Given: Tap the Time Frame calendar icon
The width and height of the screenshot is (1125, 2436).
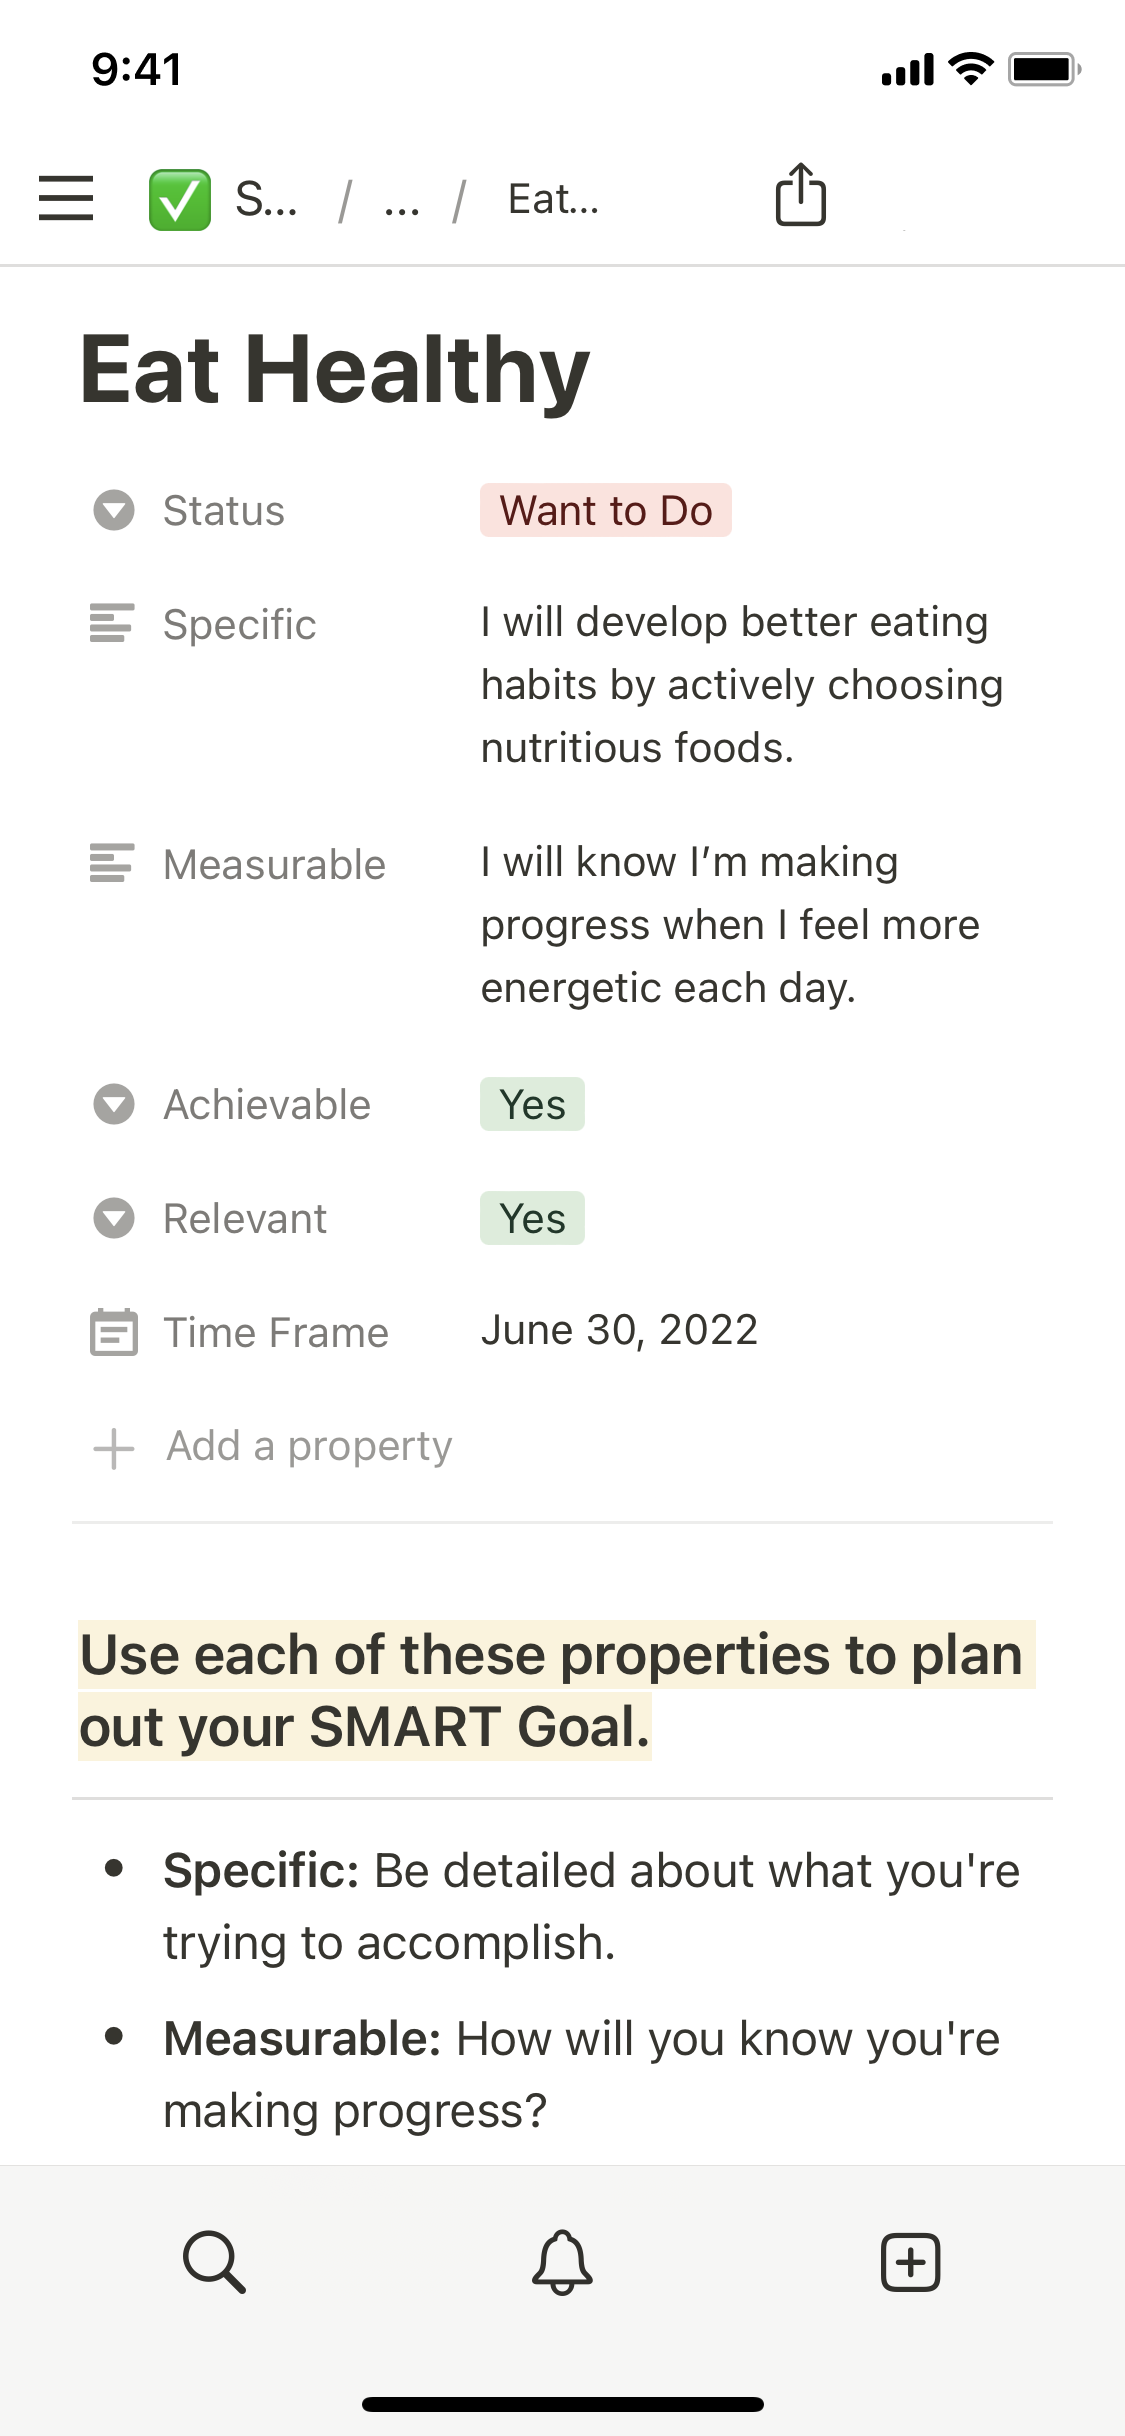Looking at the screenshot, I should [114, 1332].
